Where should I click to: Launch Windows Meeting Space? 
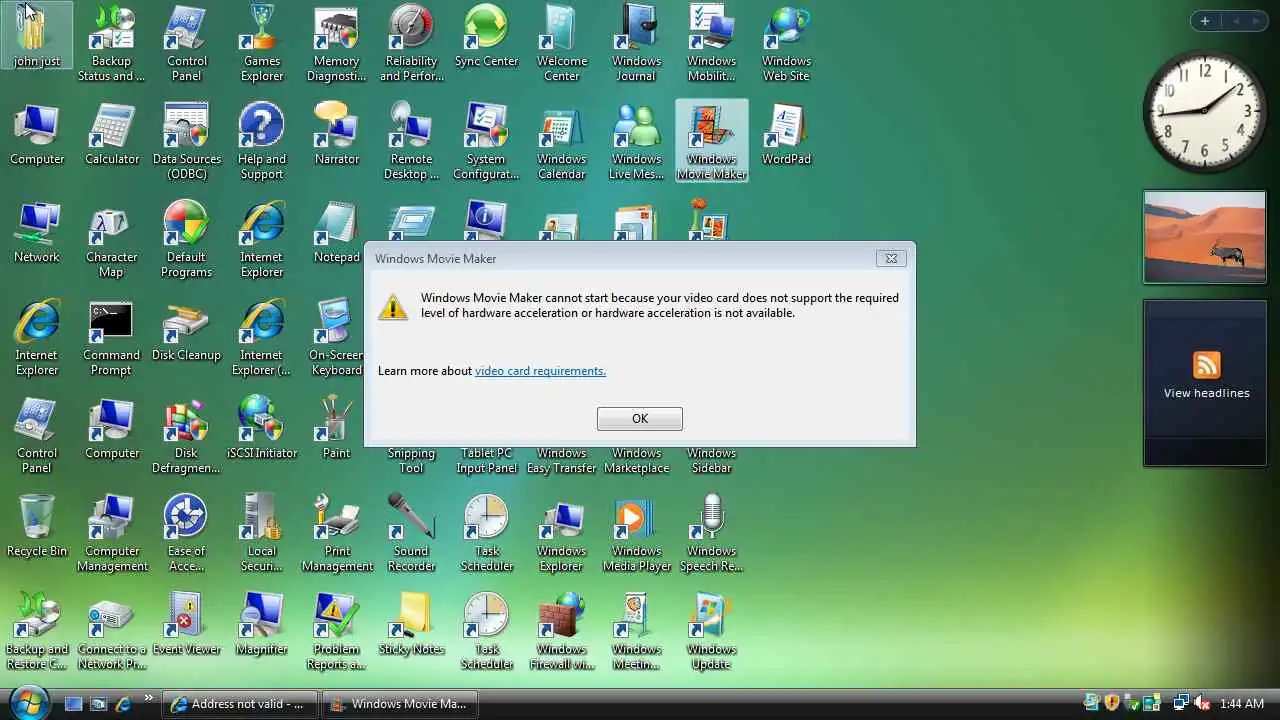[x=636, y=631]
